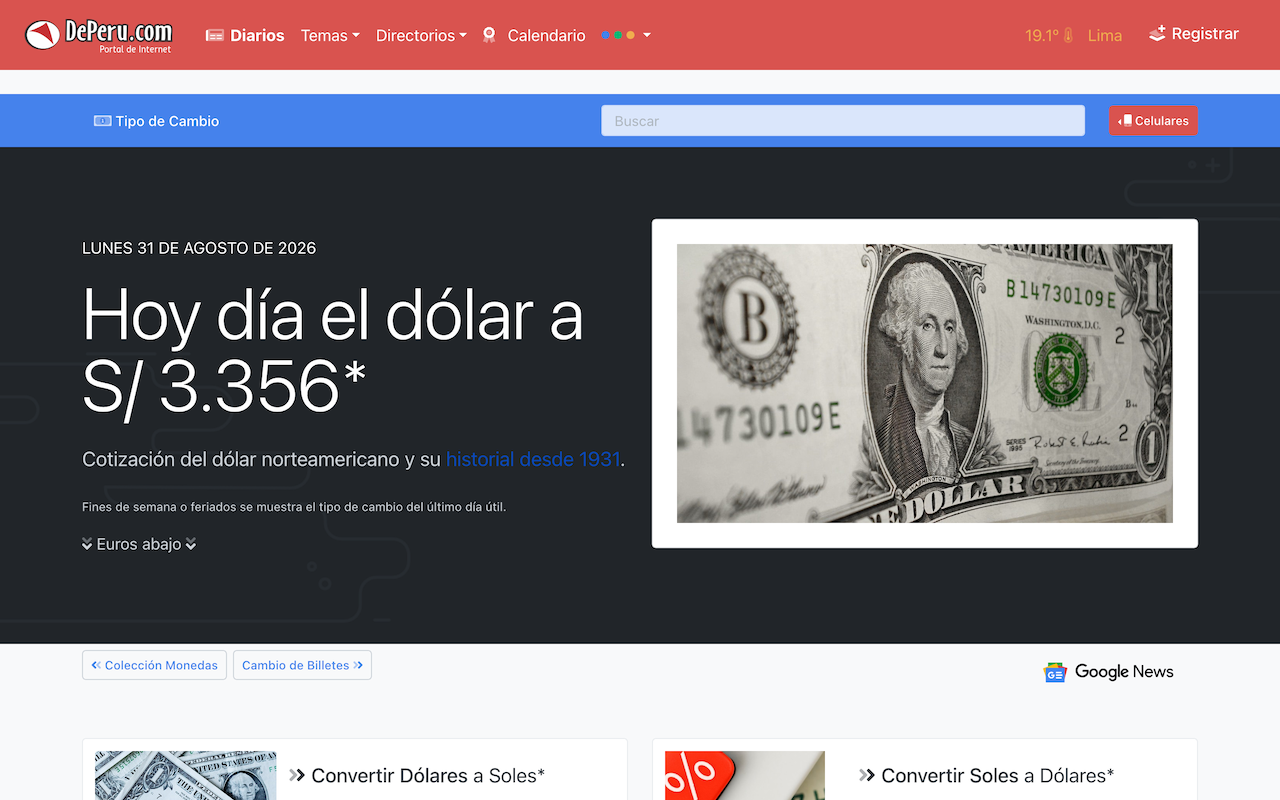Focus the Buscar search field
The width and height of the screenshot is (1280, 800).
(x=843, y=121)
